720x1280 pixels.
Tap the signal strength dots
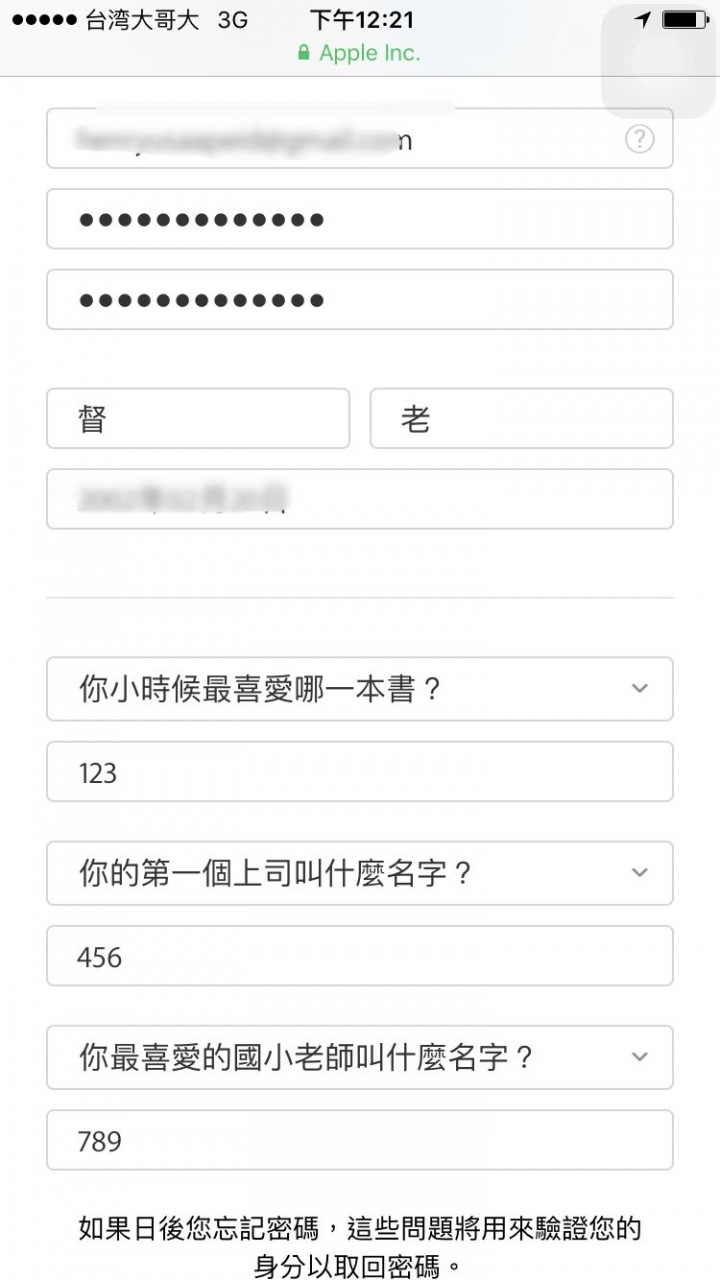[x=44, y=20]
